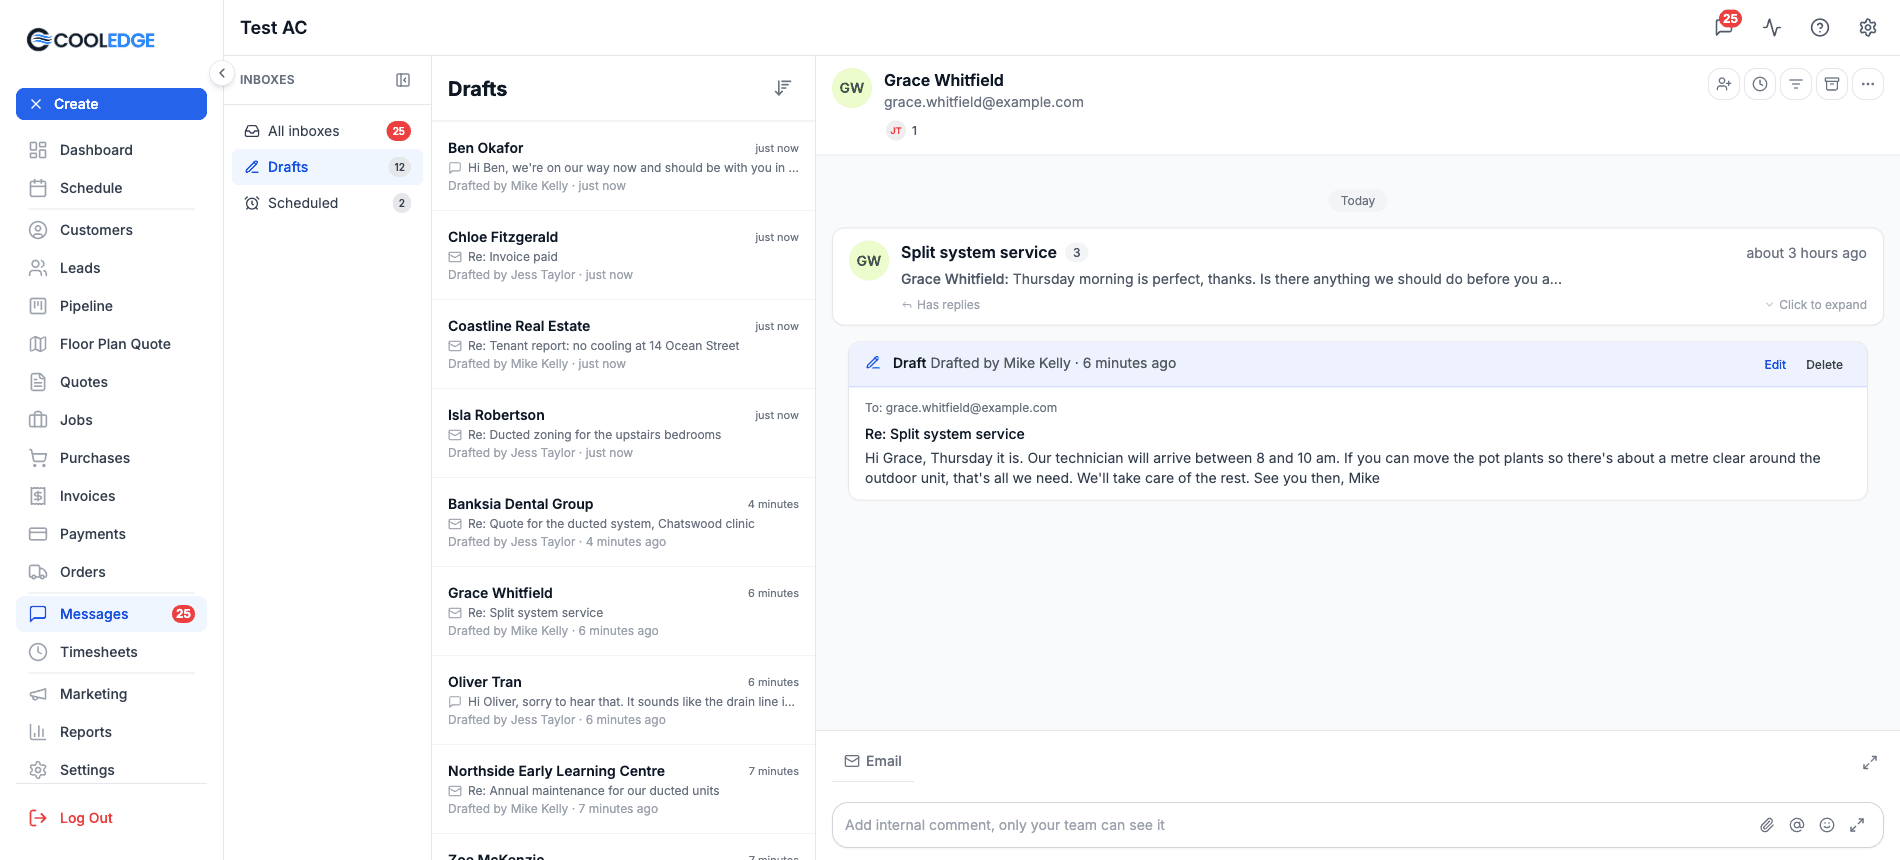Expand the comment box to full size
This screenshot has height=860, width=1900.
point(1857,825)
